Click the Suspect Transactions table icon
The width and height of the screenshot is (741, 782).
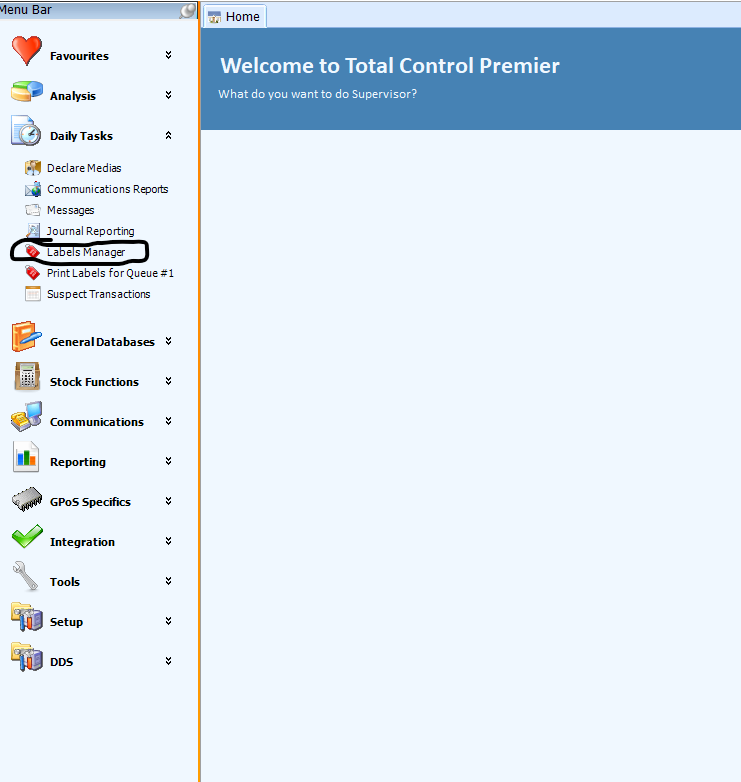pos(33,294)
